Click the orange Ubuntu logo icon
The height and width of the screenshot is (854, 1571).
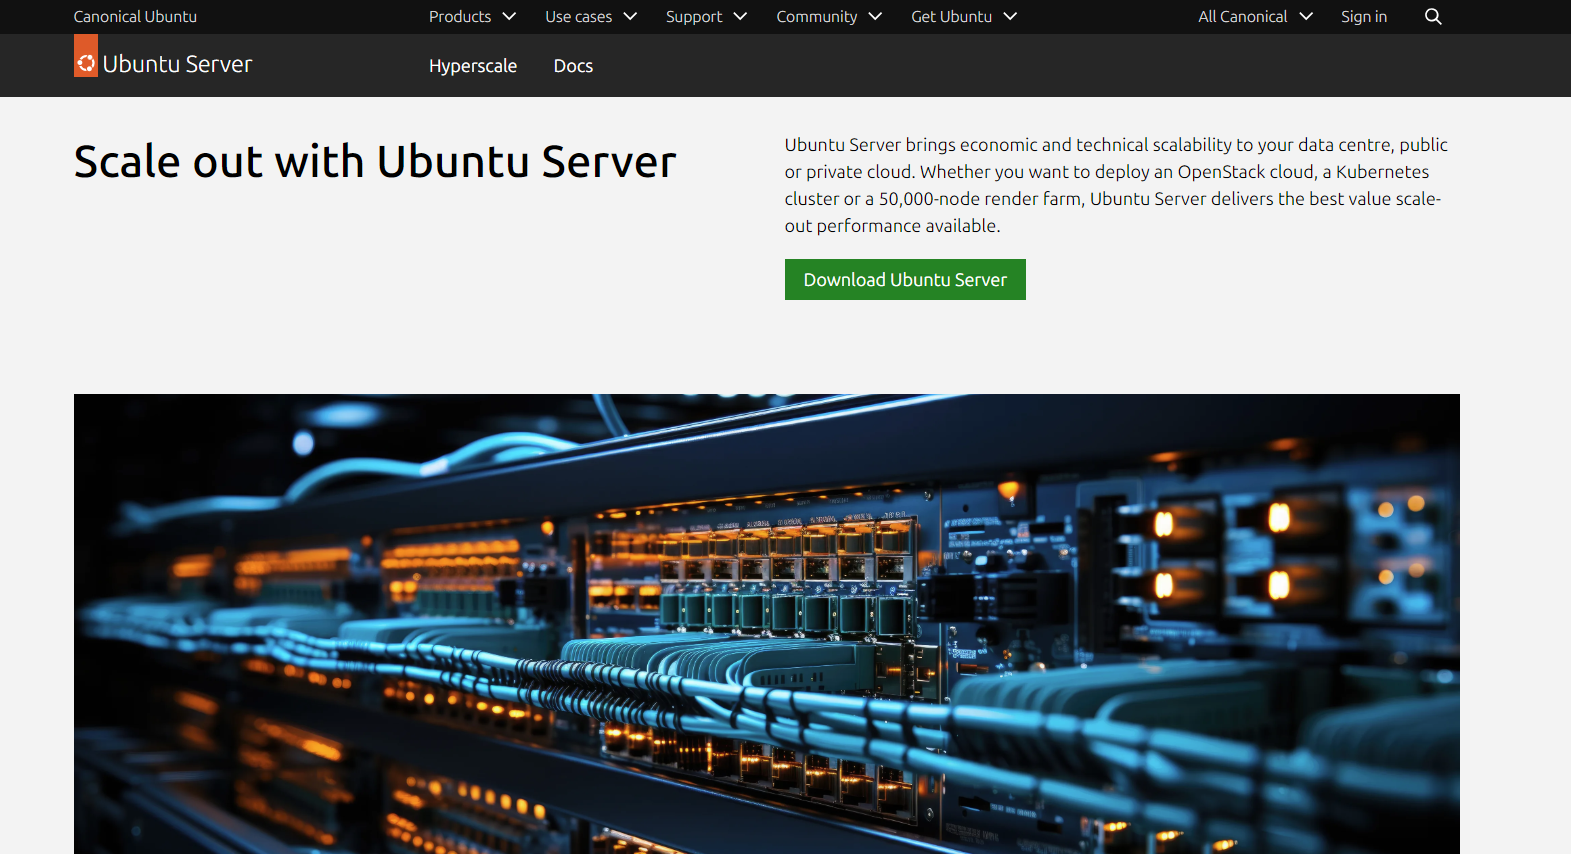[x=86, y=56]
